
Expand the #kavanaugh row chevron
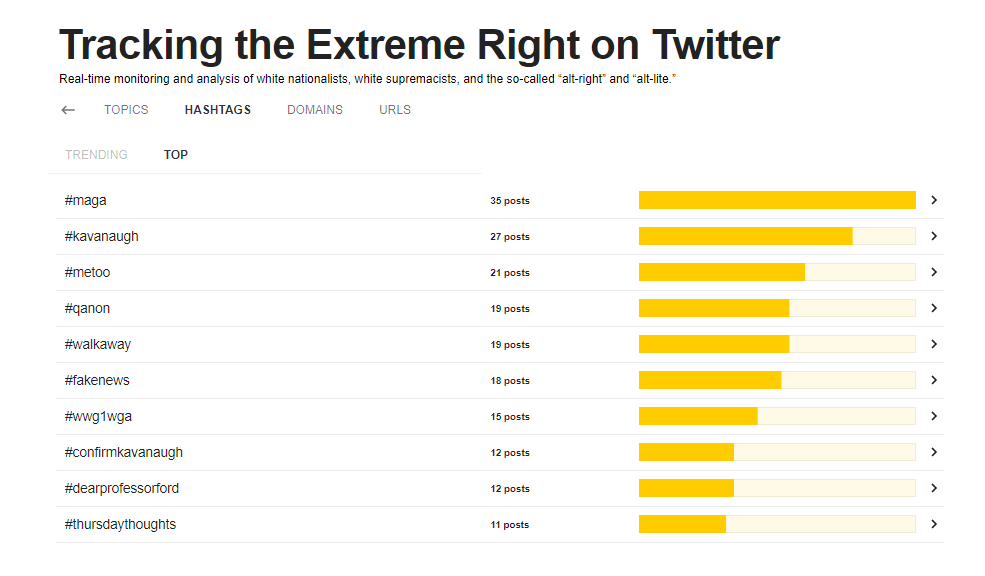point(934,236)
